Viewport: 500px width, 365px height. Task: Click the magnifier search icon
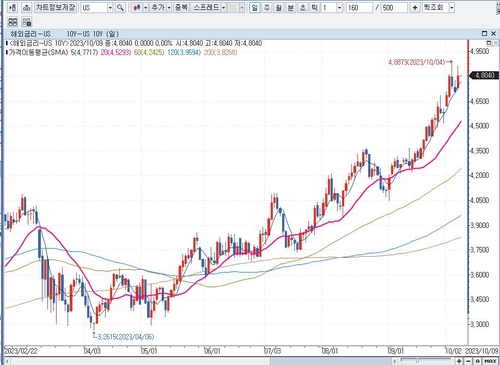click(120, 7)
